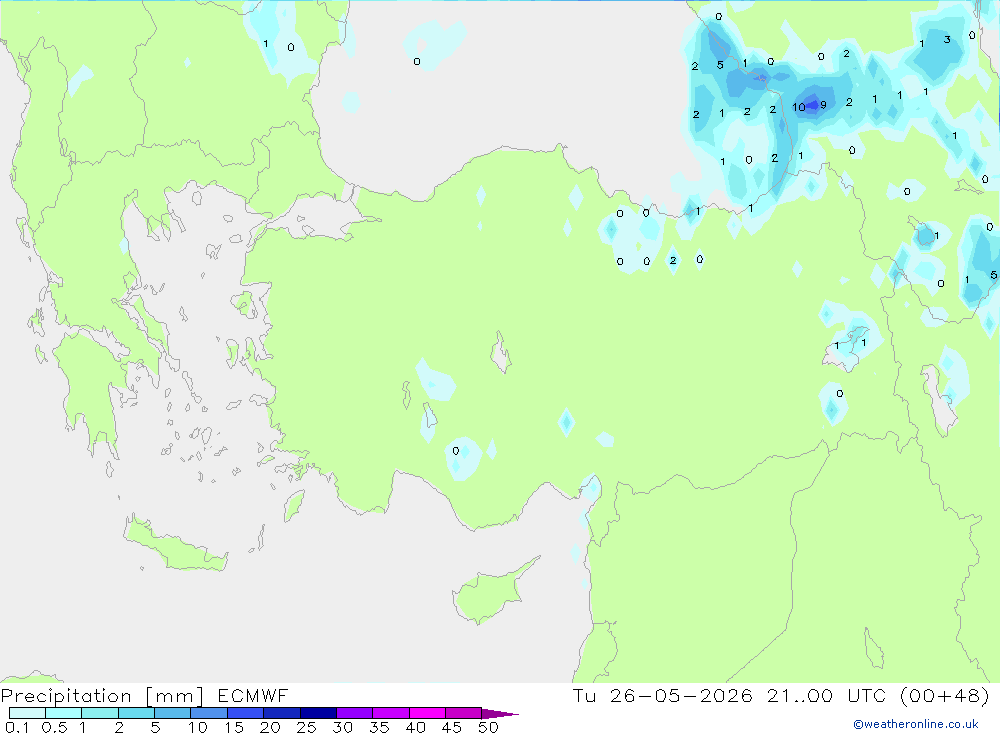1000x733 pixels.
Task: Select the legend swatch between 35 and 40
Action: point(390,713)
